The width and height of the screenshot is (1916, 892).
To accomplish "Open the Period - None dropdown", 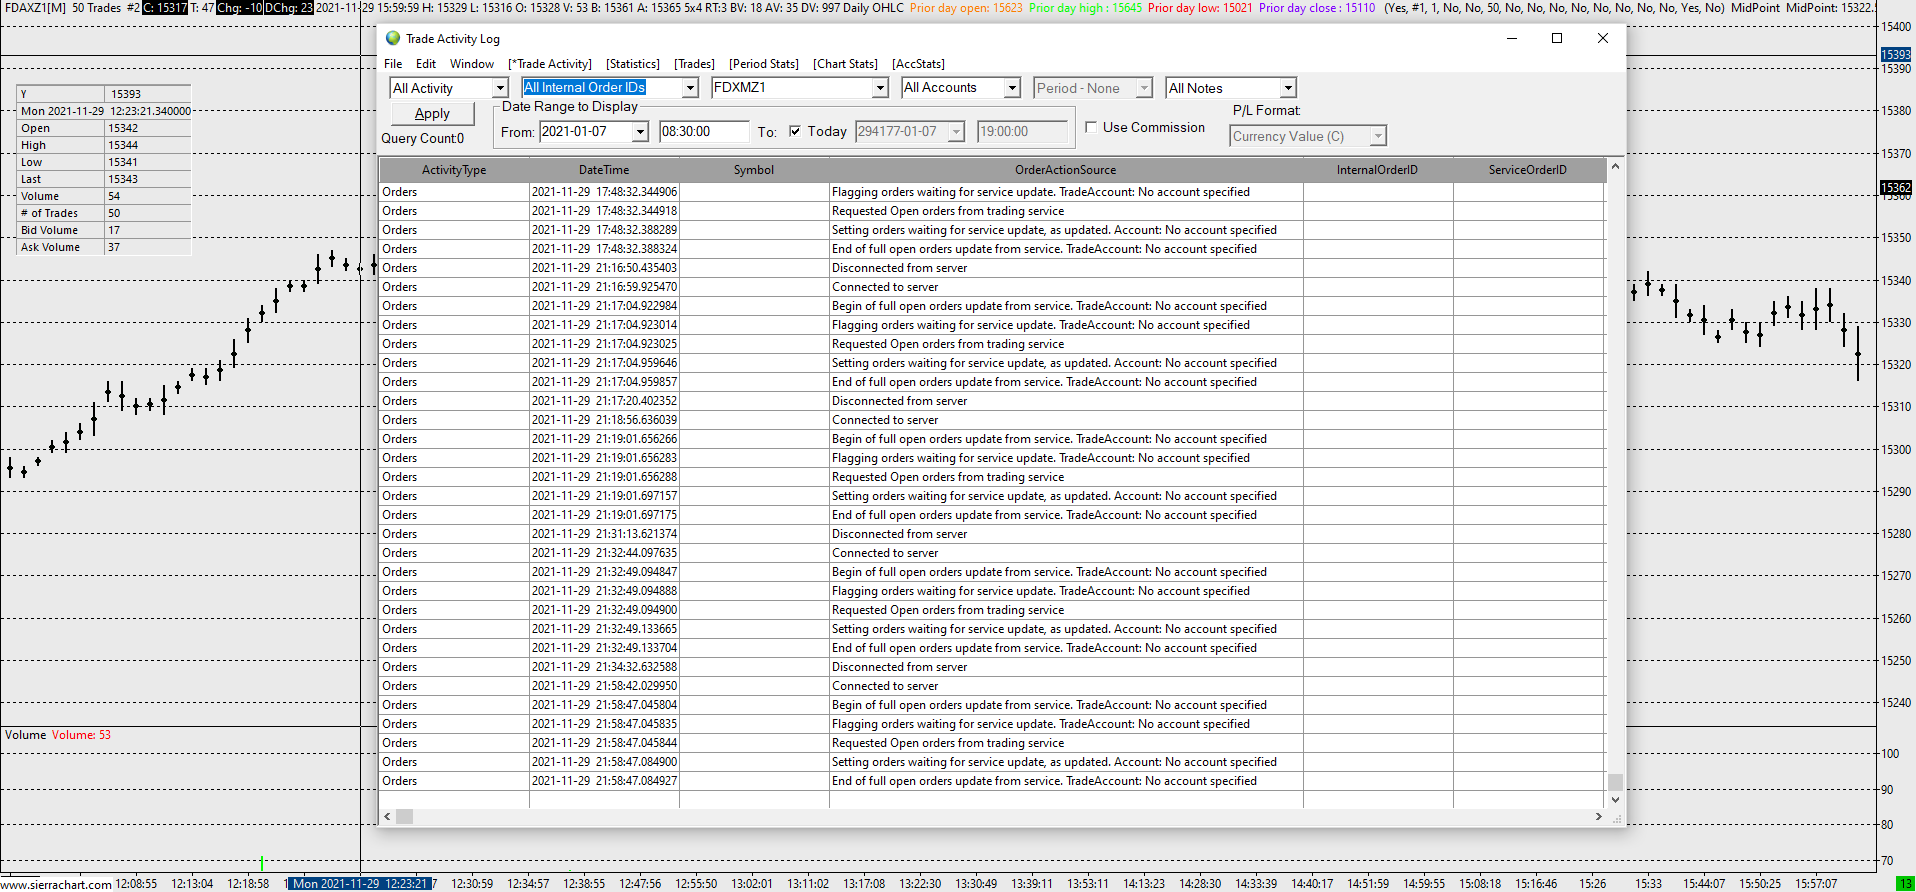I will click(1144, 88).
